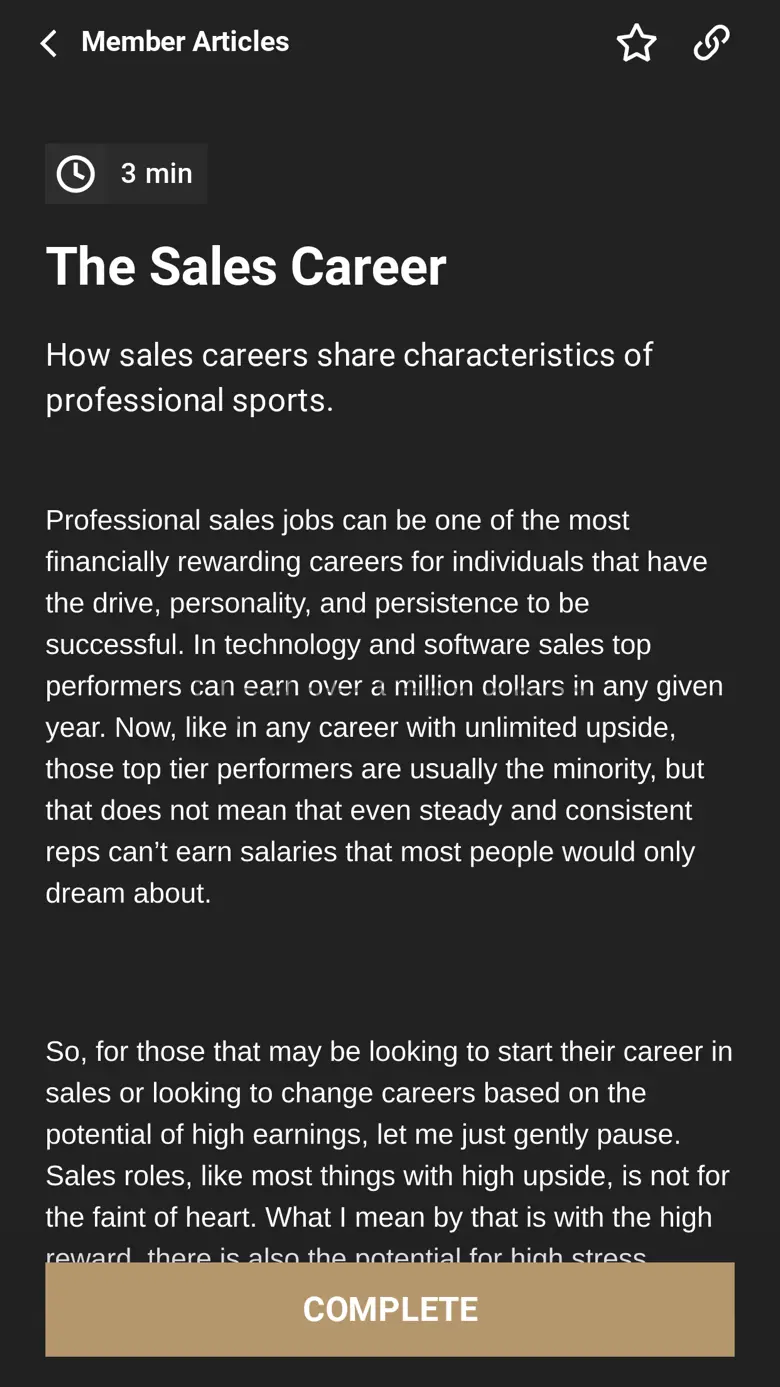Click "The Sales Career" article heading
Viewport: 780px width, 1387px height.
246,267
